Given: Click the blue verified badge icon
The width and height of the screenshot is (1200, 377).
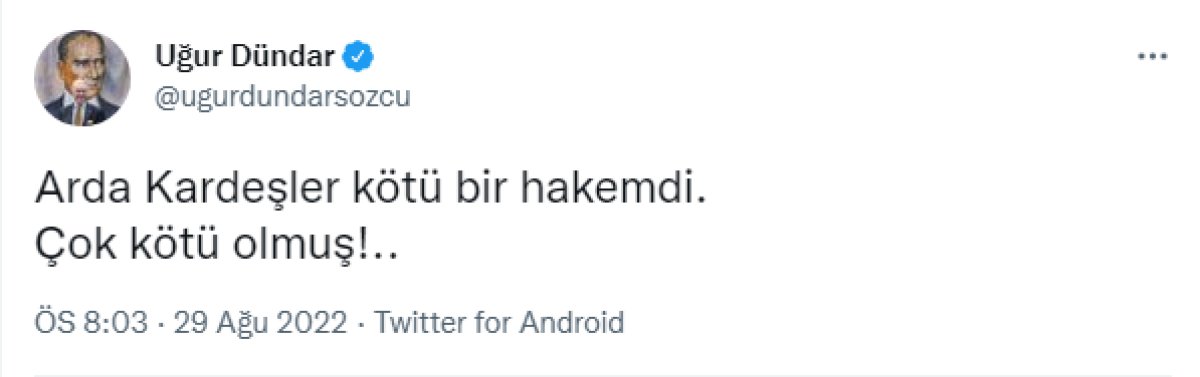Looking at the screenshot, I should click(359, 56).
